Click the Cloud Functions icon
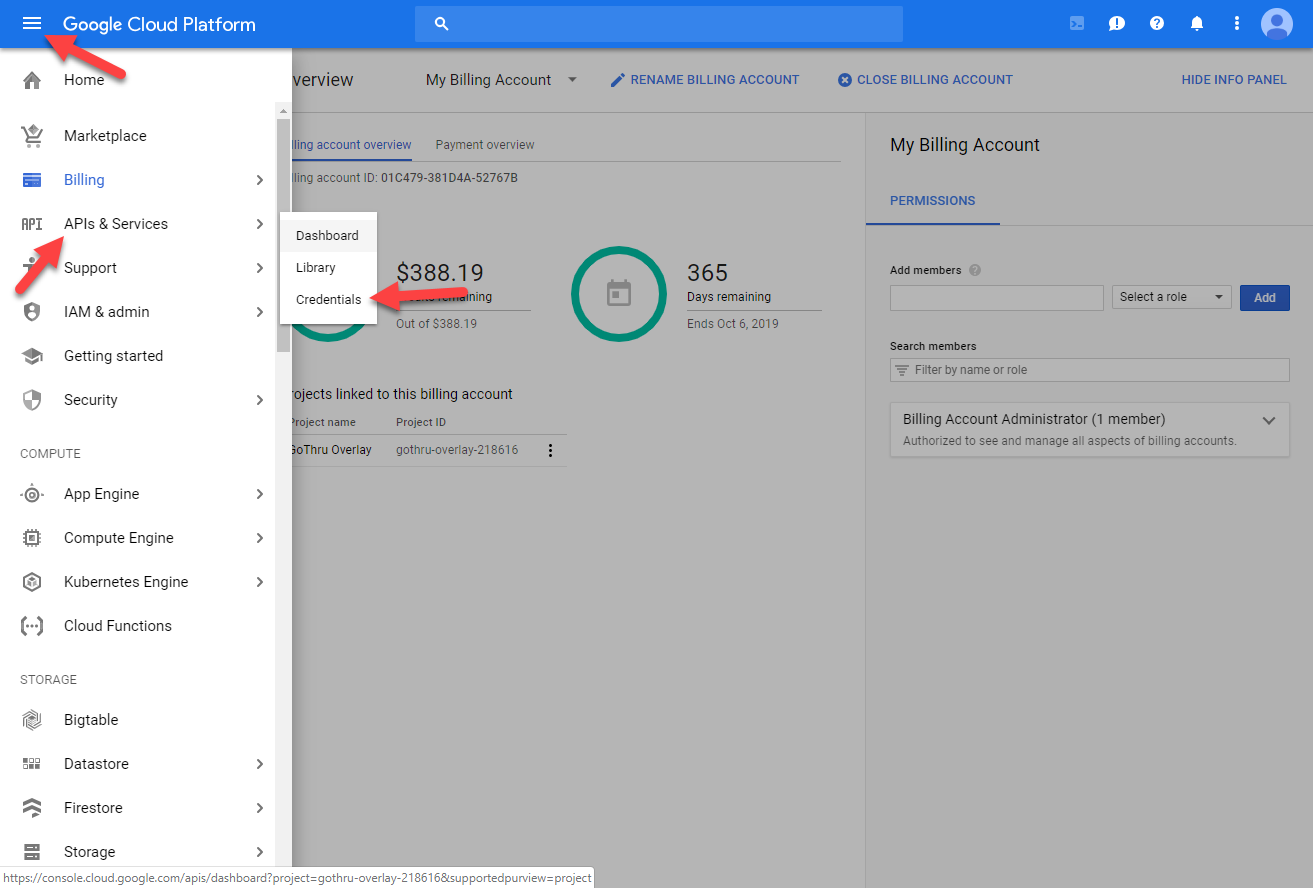 (x=30, y=625)
